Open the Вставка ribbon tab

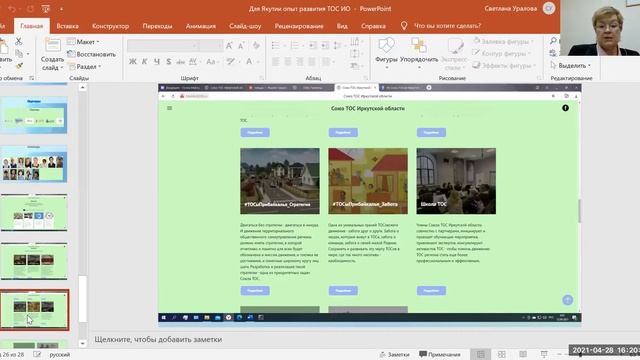[x=67, y=26]
